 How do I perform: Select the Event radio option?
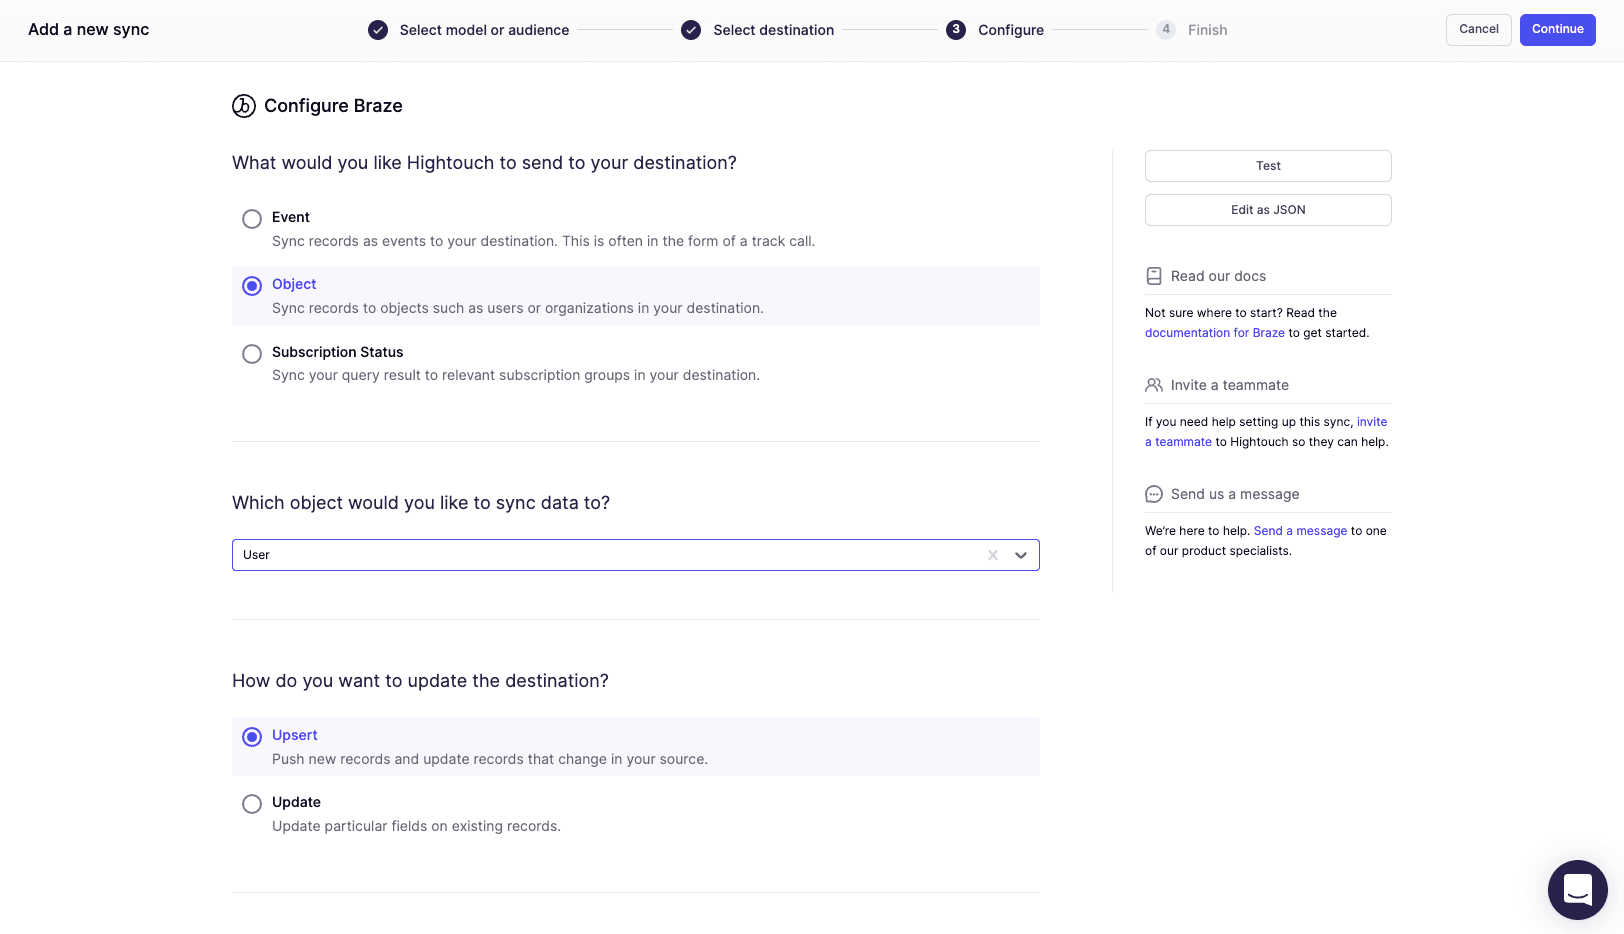coord(252,219)
